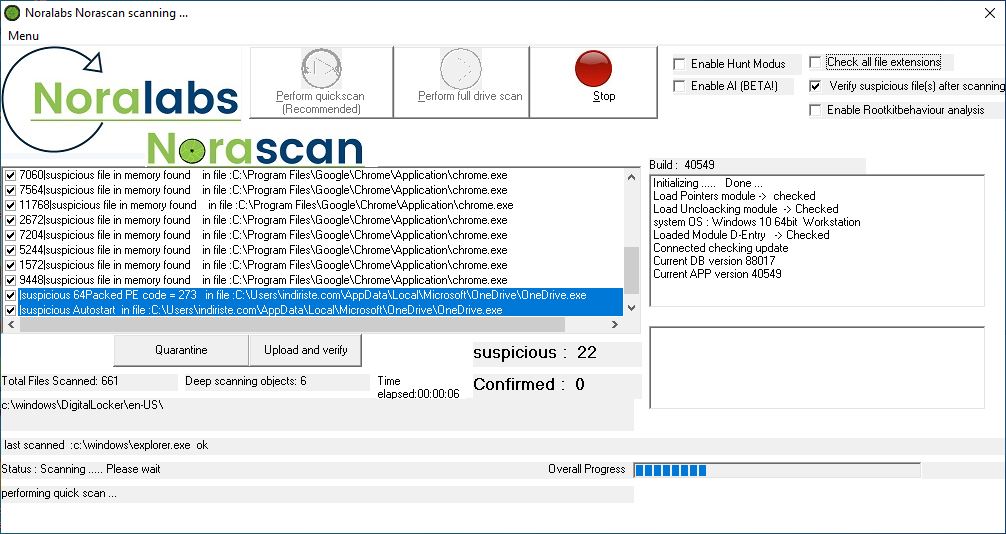Image resolution: width=1006 pixels, height=534 pixels.
Task: Enable Rootkitbehaviour analysis checkbox
Action: click(x=815, y=110)
